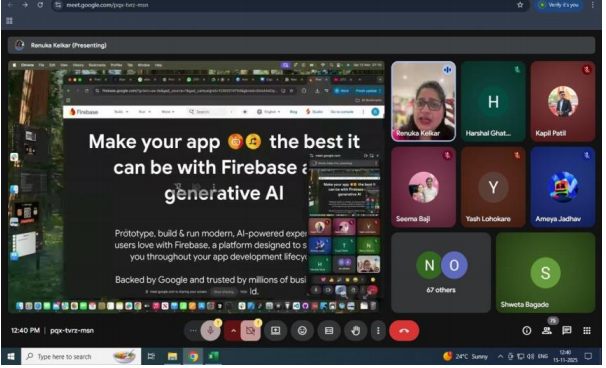
Task: Open meeting details info icon
Action: (x=526, y=332)
